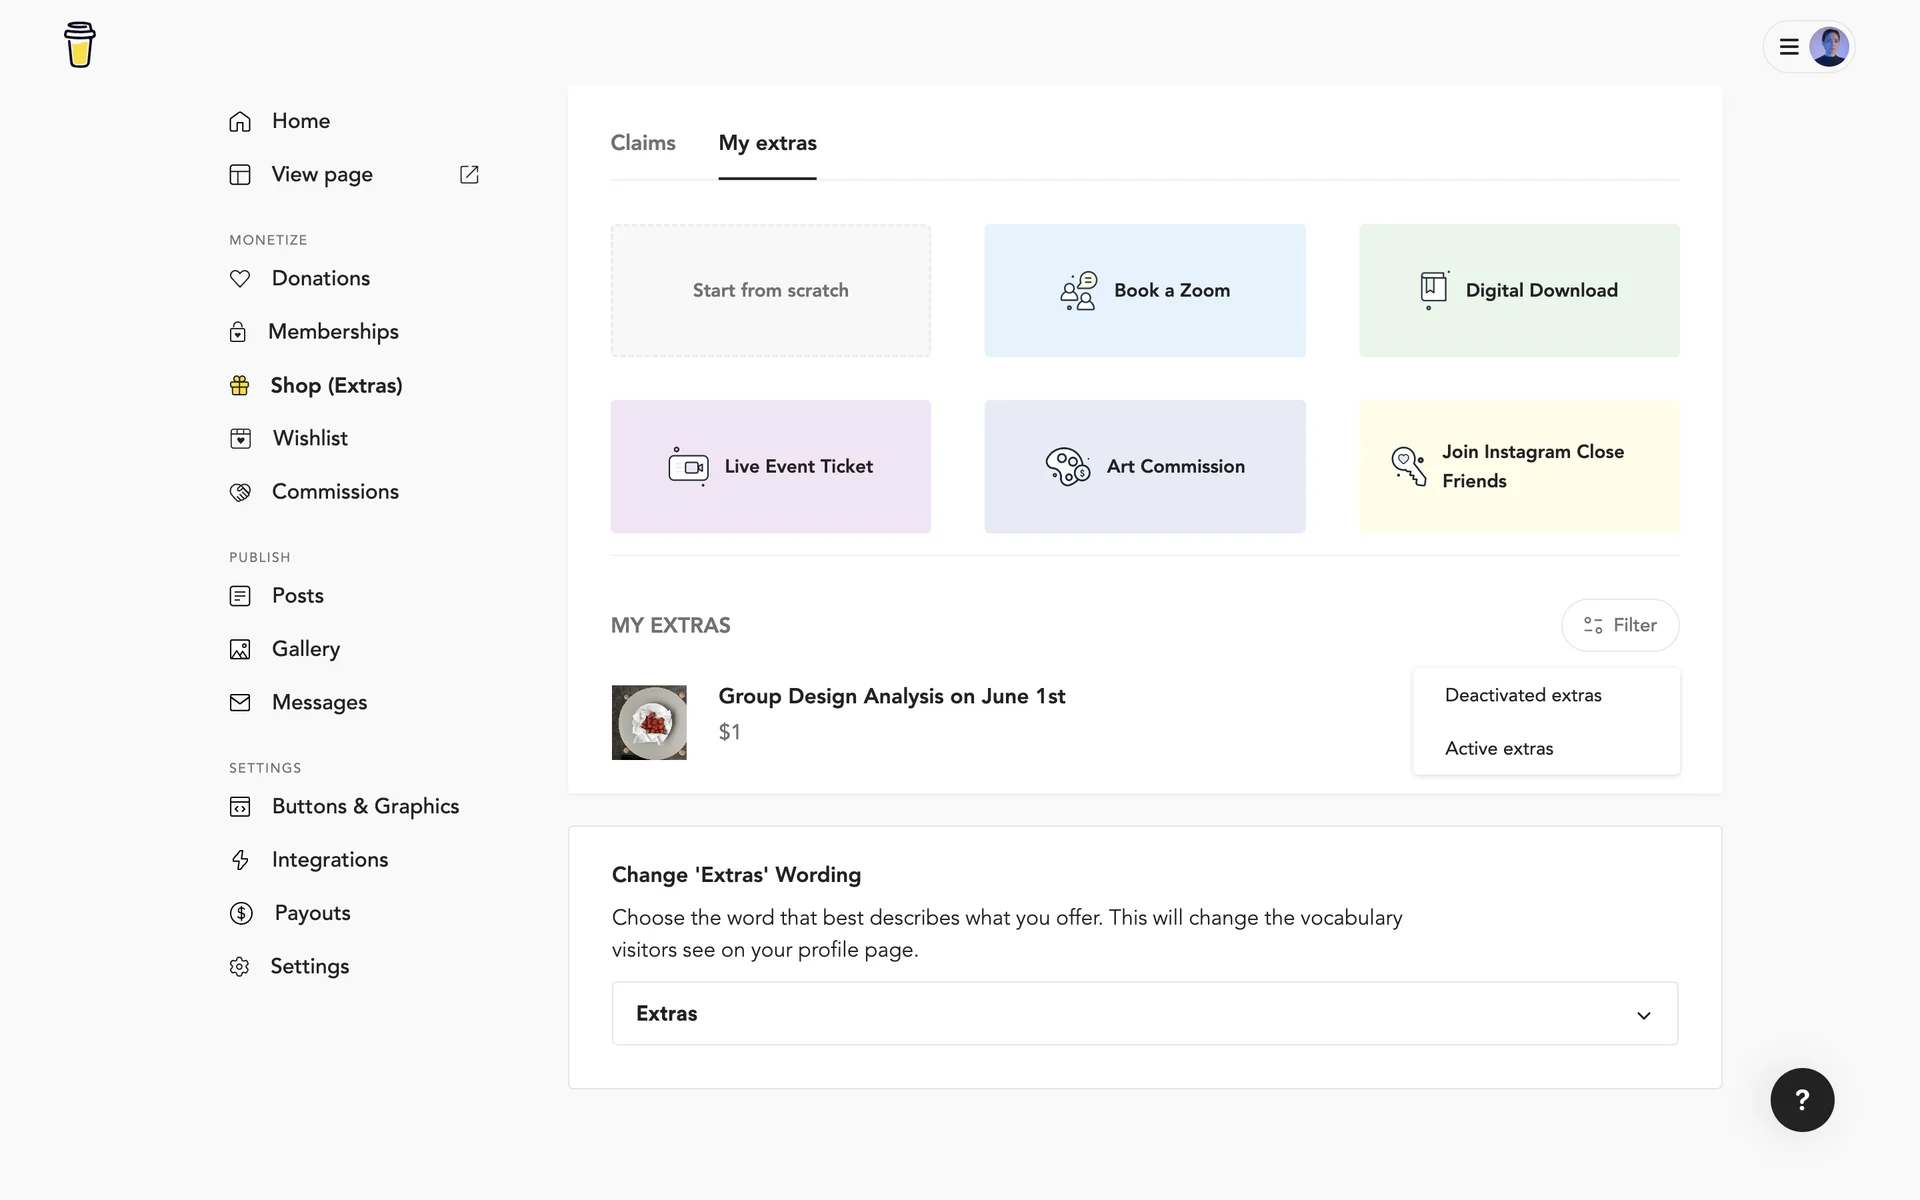Click the Memberships lock icon
Image resolution: width=1920 pixels, height=1200 pixels.
coord(238,332)
